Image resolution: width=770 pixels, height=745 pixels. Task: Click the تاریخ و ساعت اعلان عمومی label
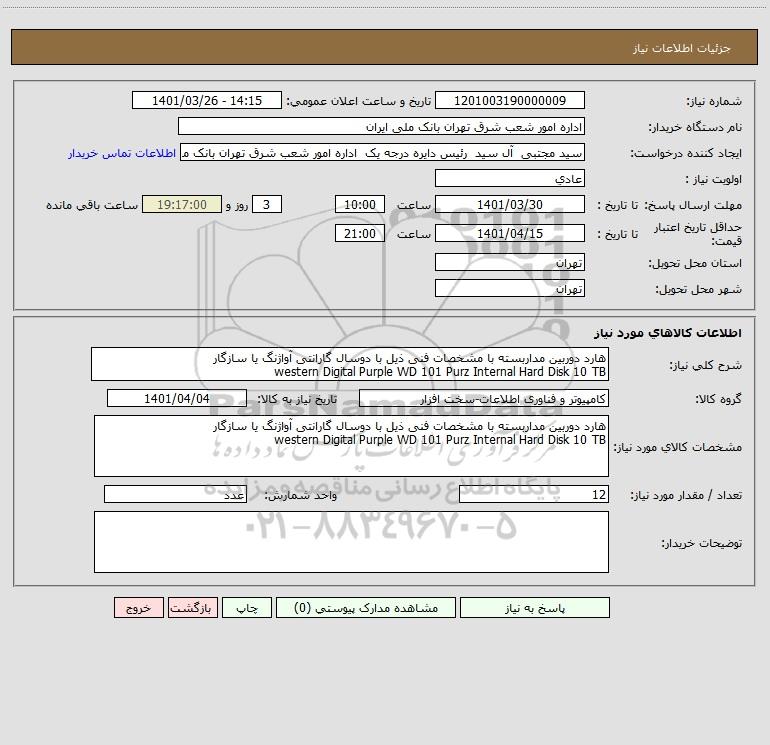coord(358,101)
